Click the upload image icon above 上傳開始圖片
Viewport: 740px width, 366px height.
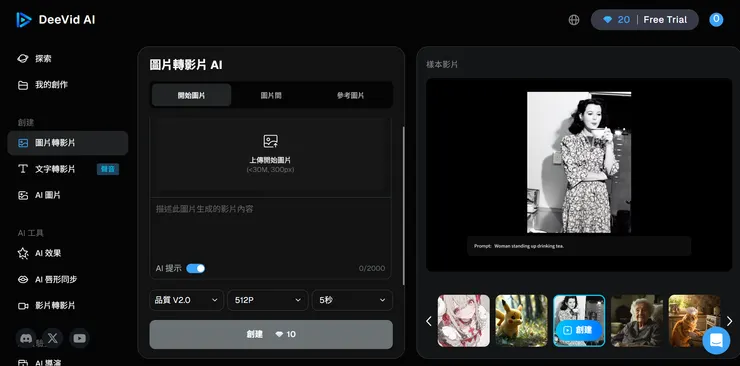point(270,141)
